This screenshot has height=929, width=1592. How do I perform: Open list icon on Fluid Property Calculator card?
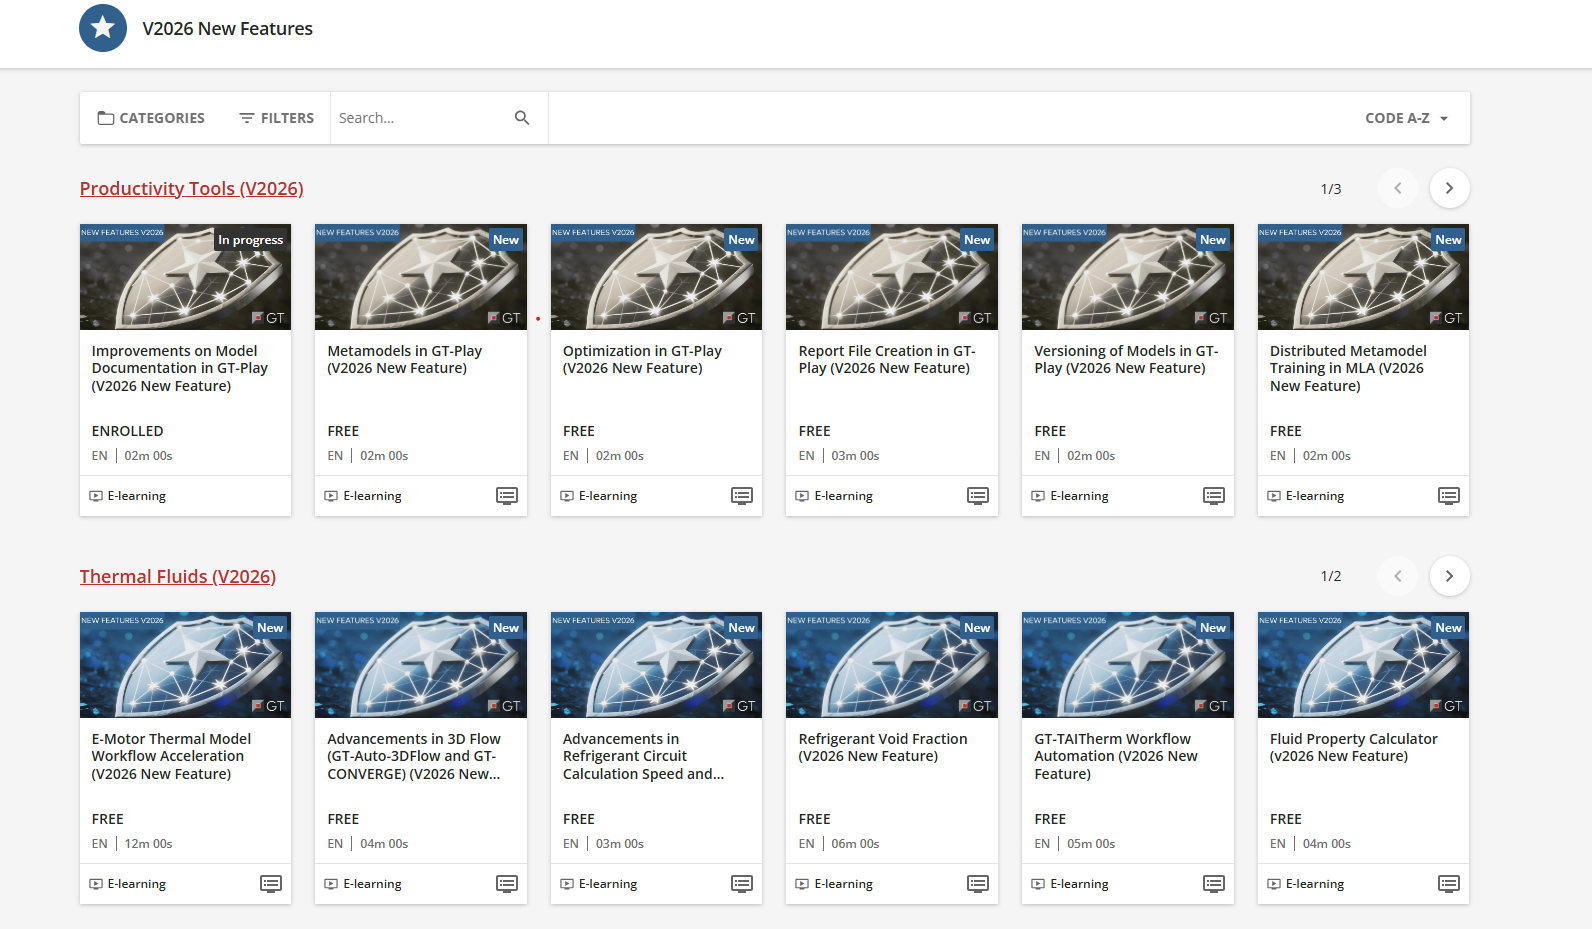click(1449, 884)
